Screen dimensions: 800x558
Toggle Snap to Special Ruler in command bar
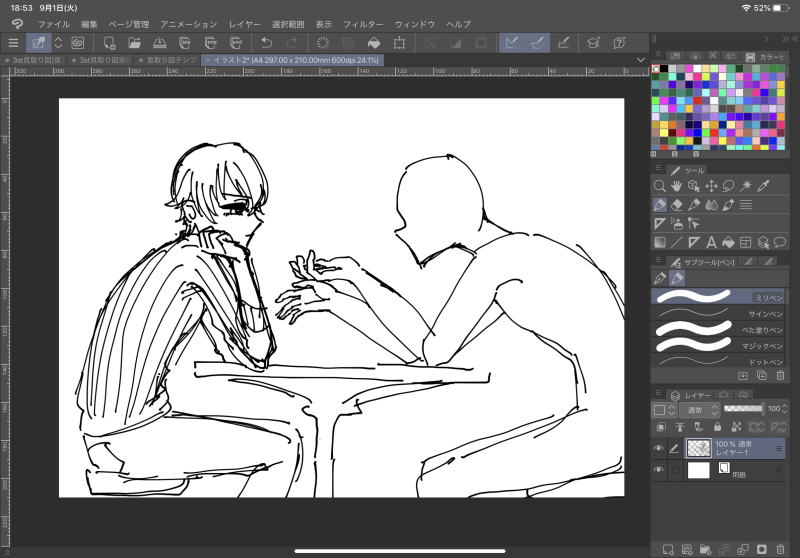537,43
